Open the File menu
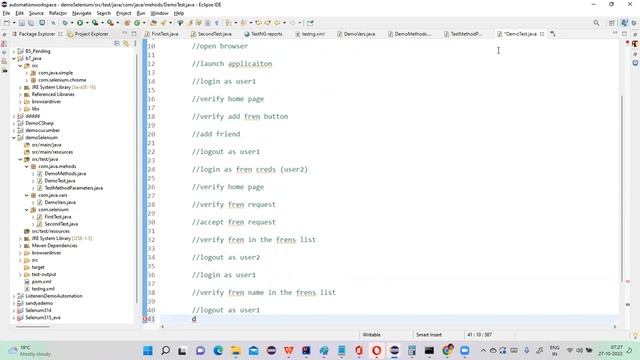Viewport: 640px width, 360px height. [x=6, y=13]
